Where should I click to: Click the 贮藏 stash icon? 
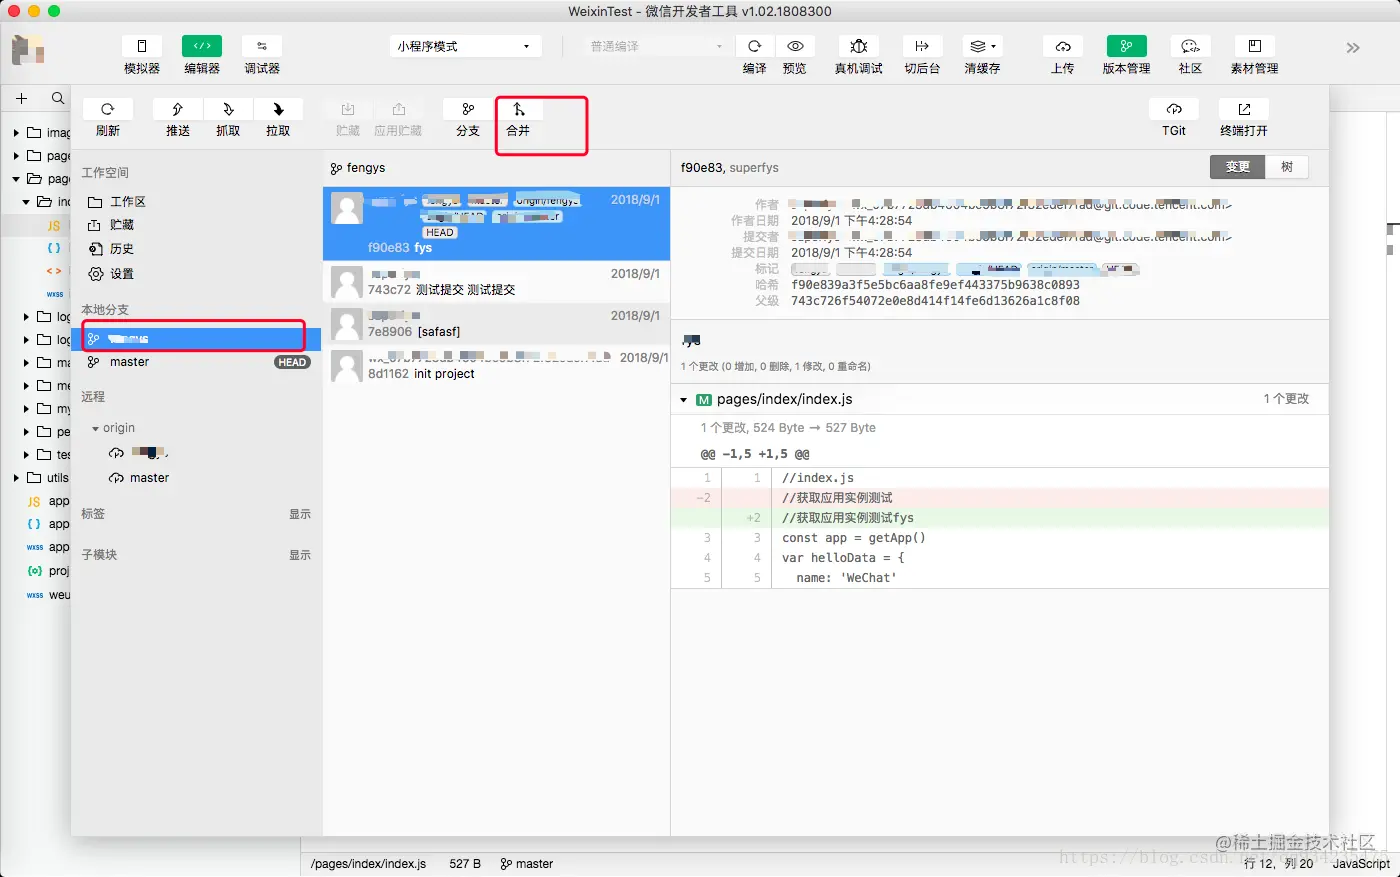coord(348,109)
